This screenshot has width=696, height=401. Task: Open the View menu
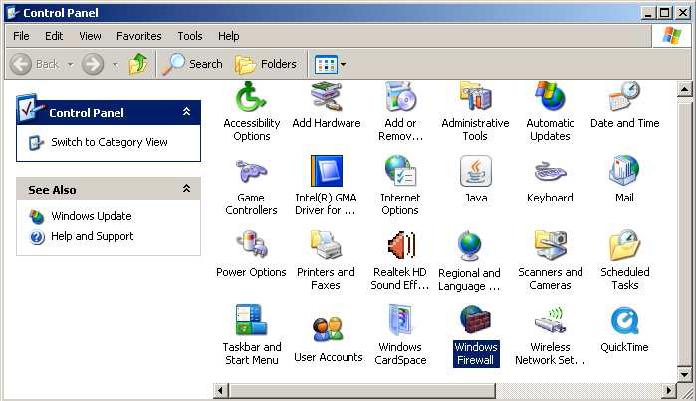point(90,36)
